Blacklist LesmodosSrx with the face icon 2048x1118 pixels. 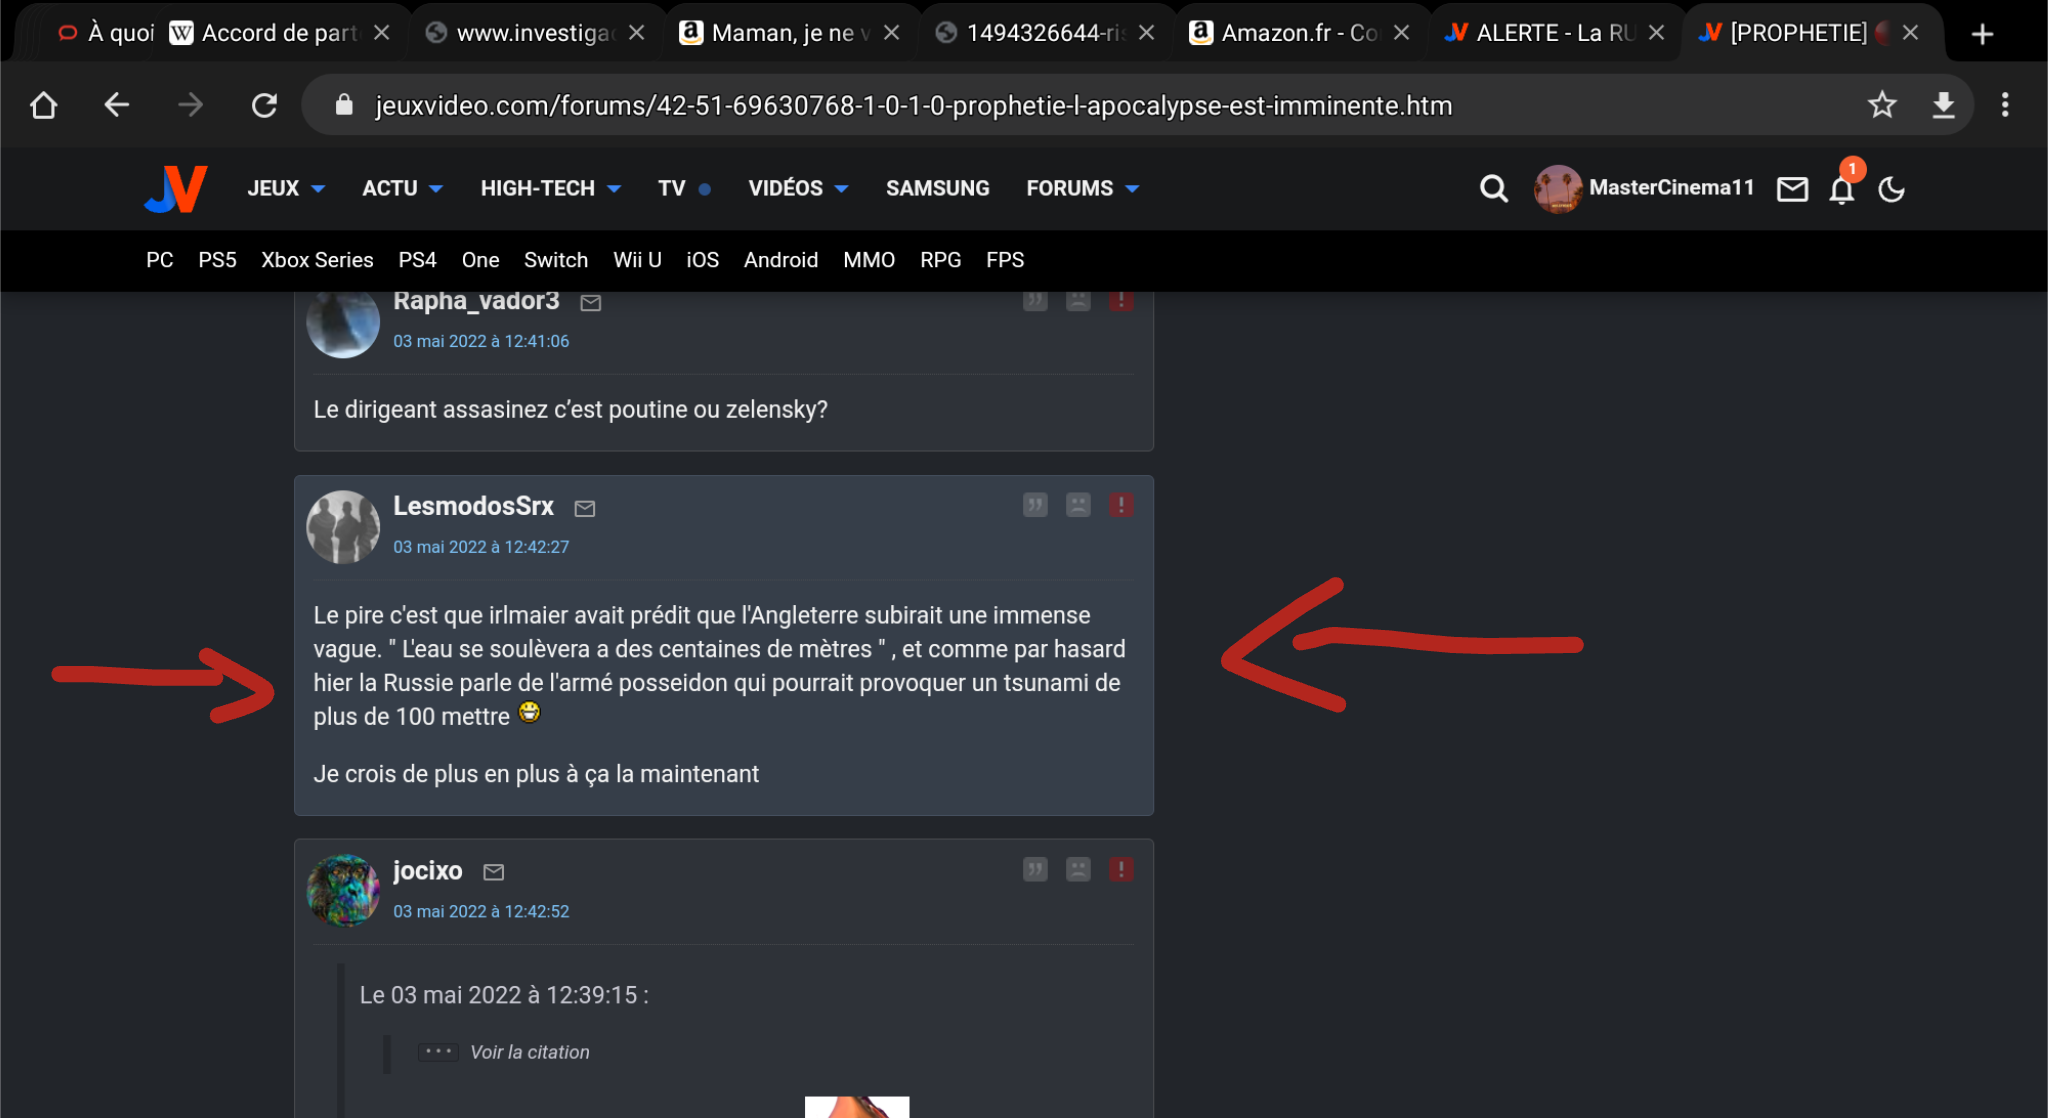pyautogui.click(x=1078, y=505)
